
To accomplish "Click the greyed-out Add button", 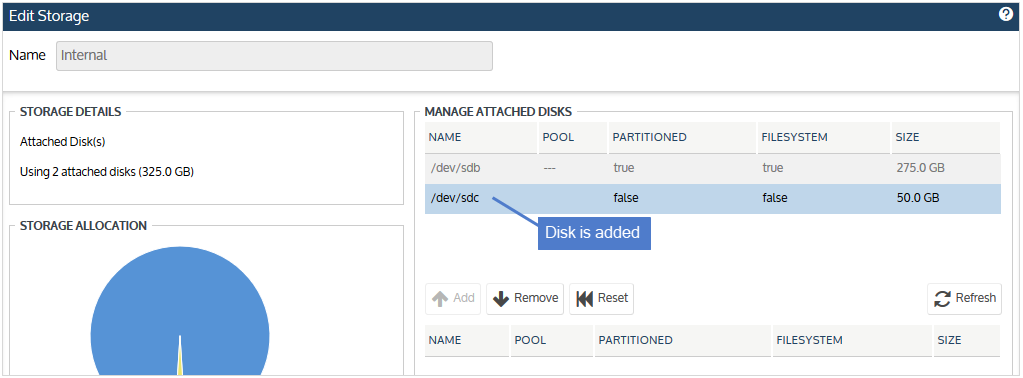I will point(453,298).
